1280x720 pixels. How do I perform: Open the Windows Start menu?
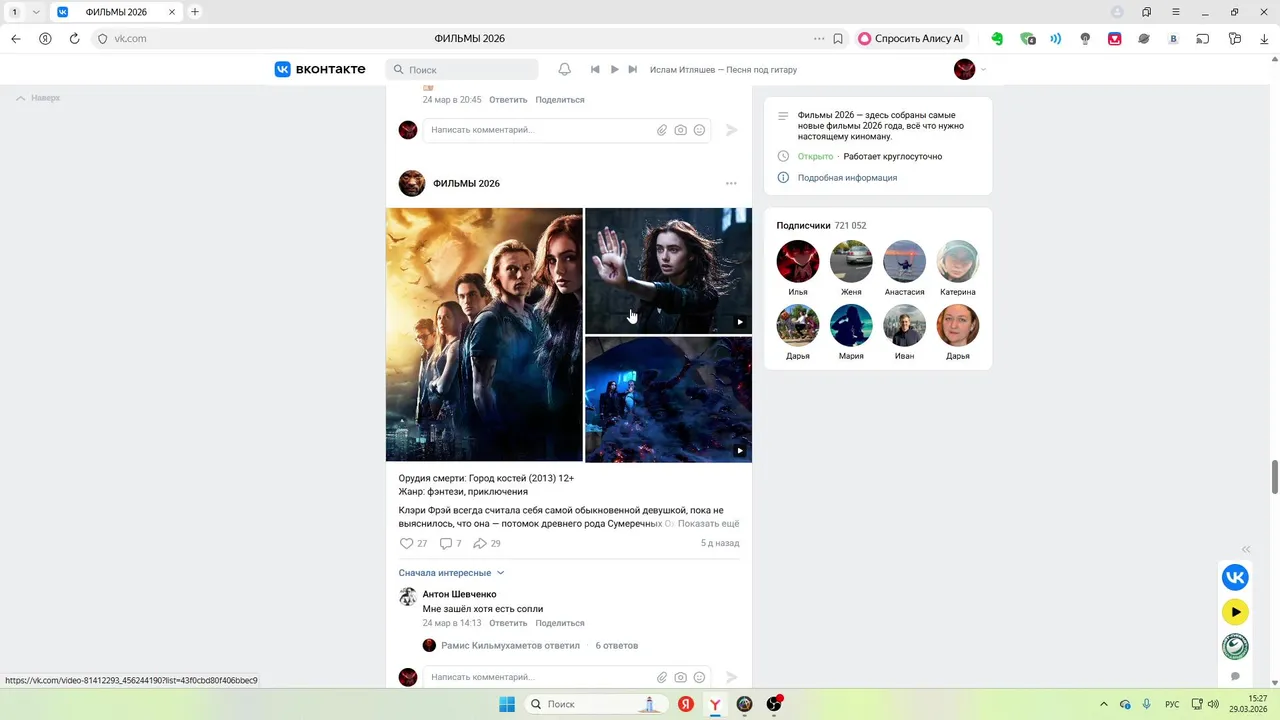point(507,704)
